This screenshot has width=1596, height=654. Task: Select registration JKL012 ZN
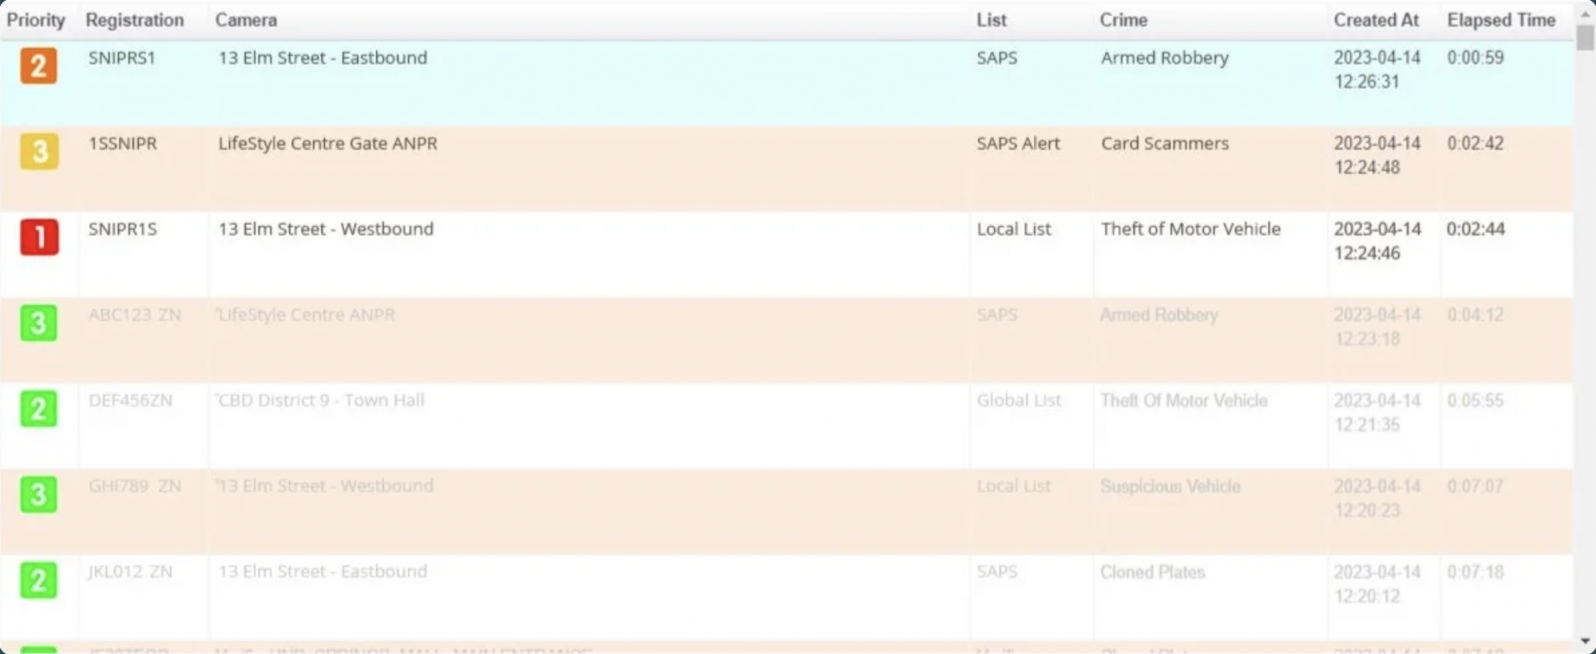[130, 572]
